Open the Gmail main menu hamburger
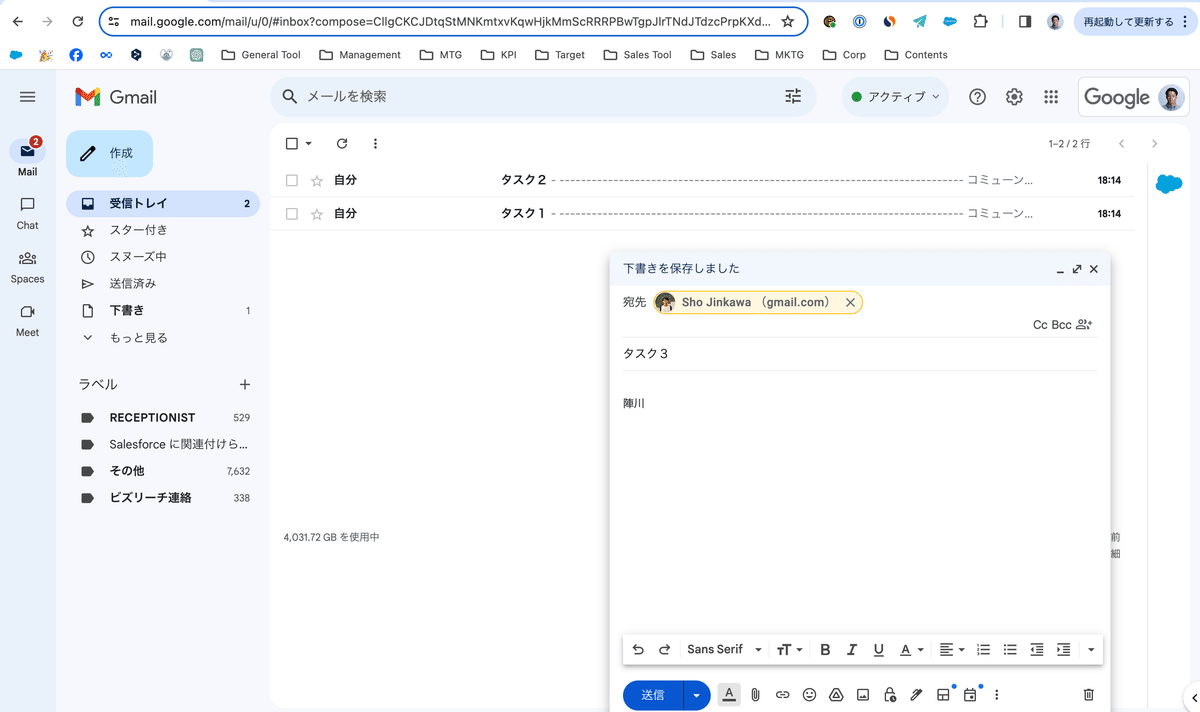Image resolution: width=1200 pixels, height=712 pixels. point(28,97)
